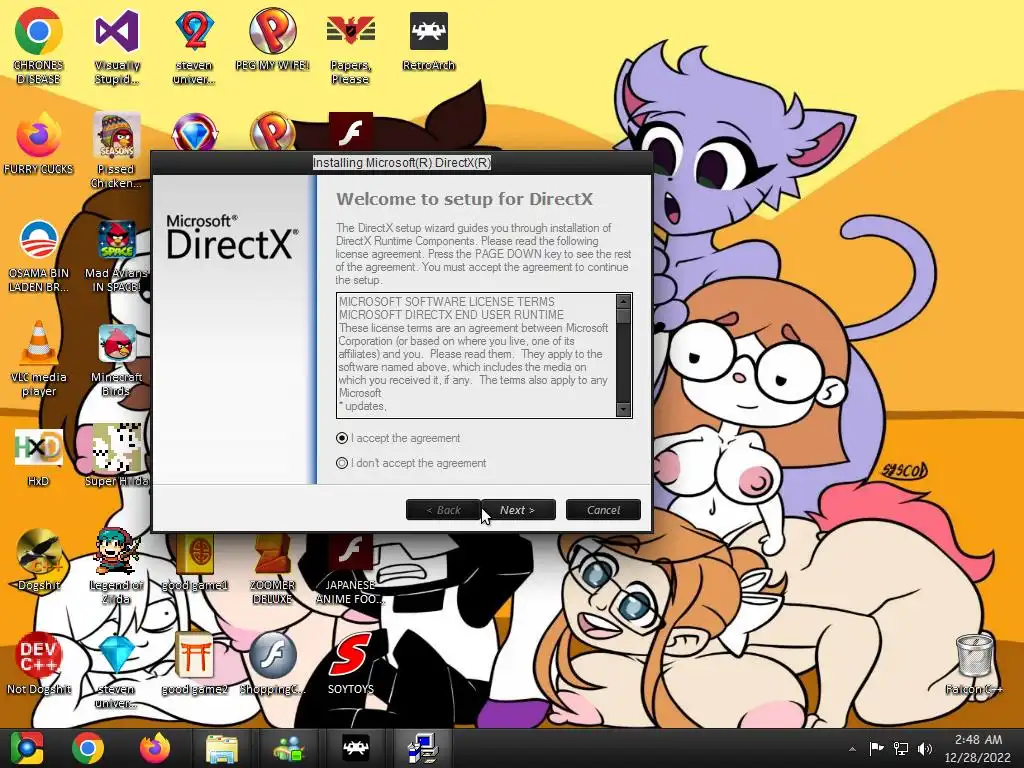Select the Bejeweled 2 'steven univer...' icon

(194, 46)
